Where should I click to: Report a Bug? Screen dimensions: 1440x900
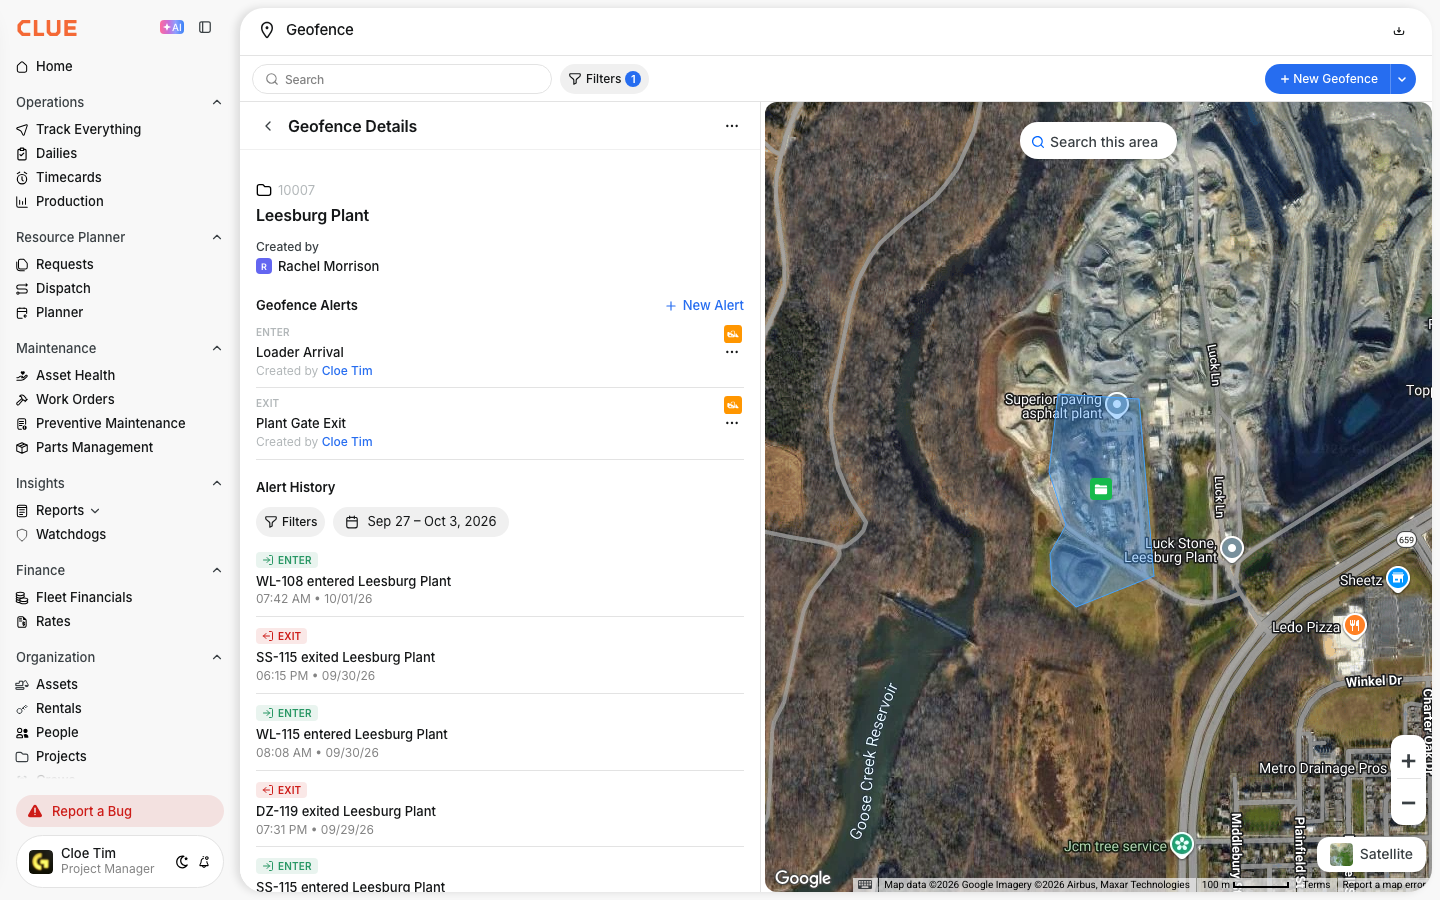(120, 811)
